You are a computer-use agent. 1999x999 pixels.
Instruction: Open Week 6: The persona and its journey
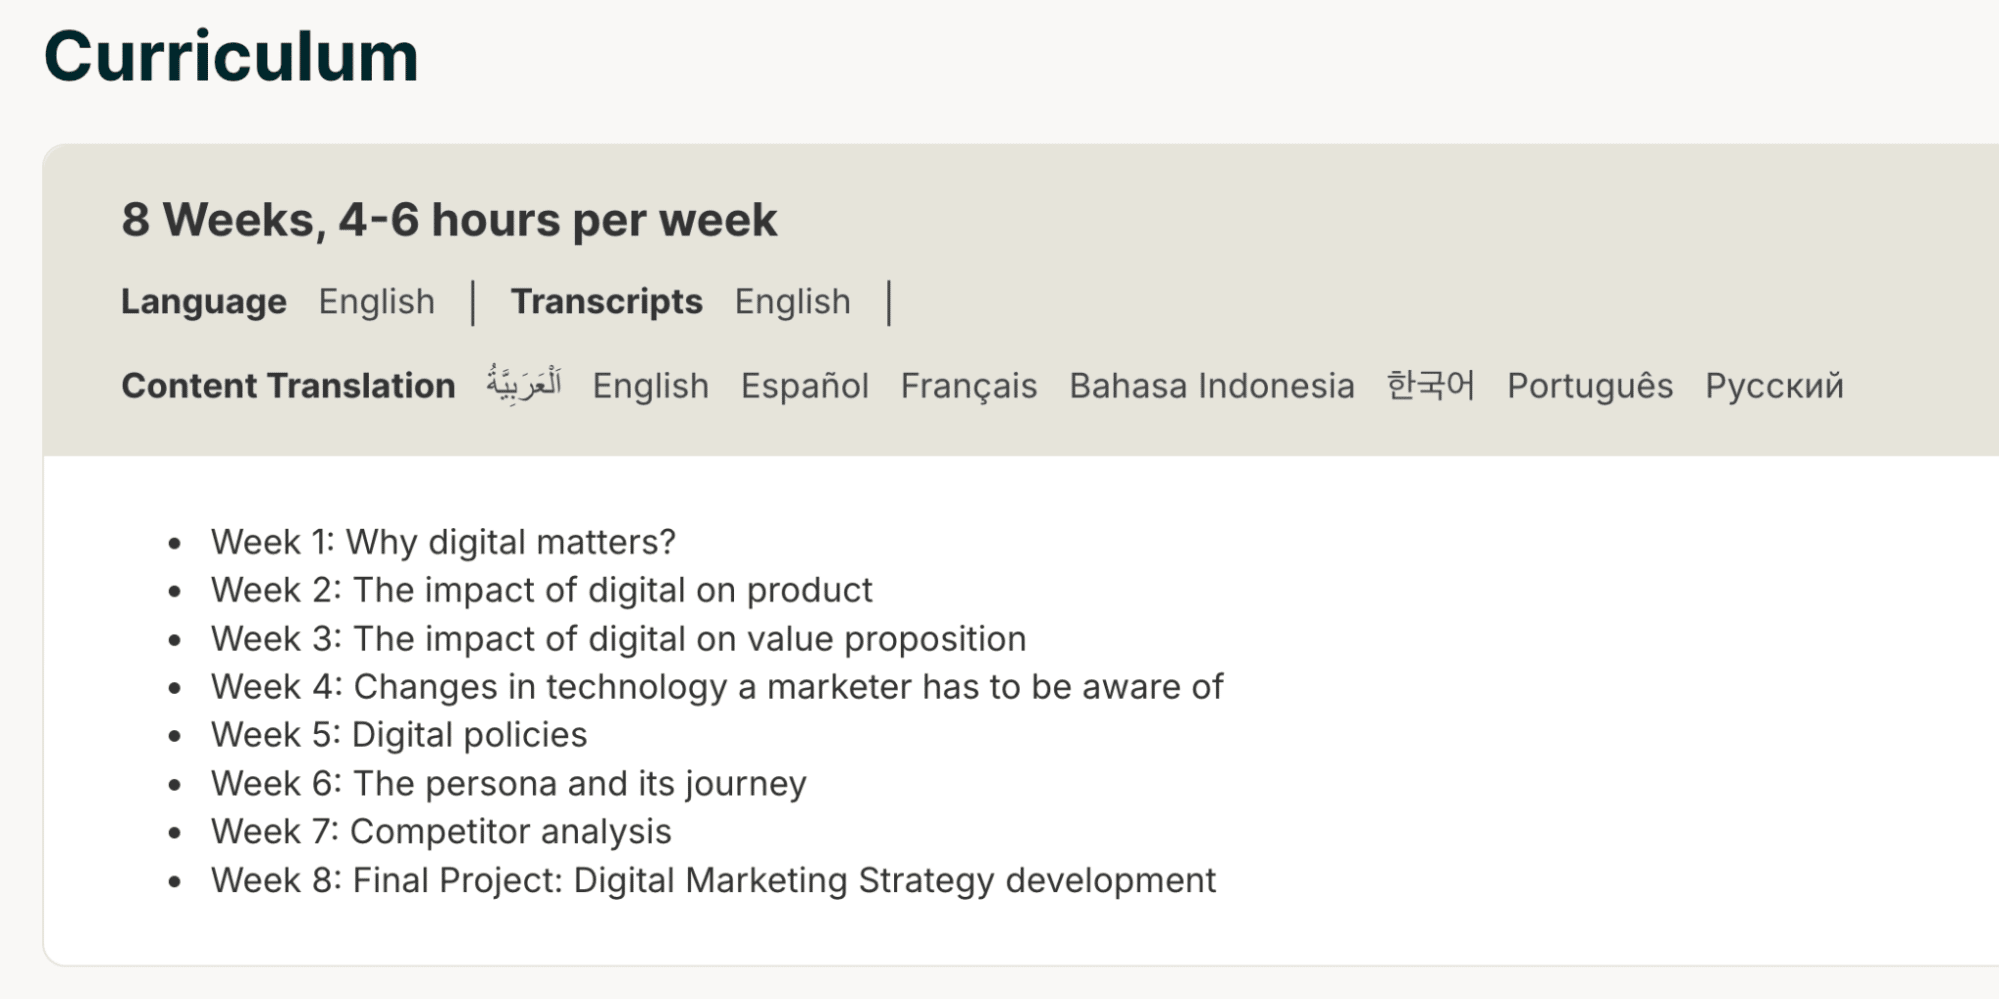[x=508, y=784]
